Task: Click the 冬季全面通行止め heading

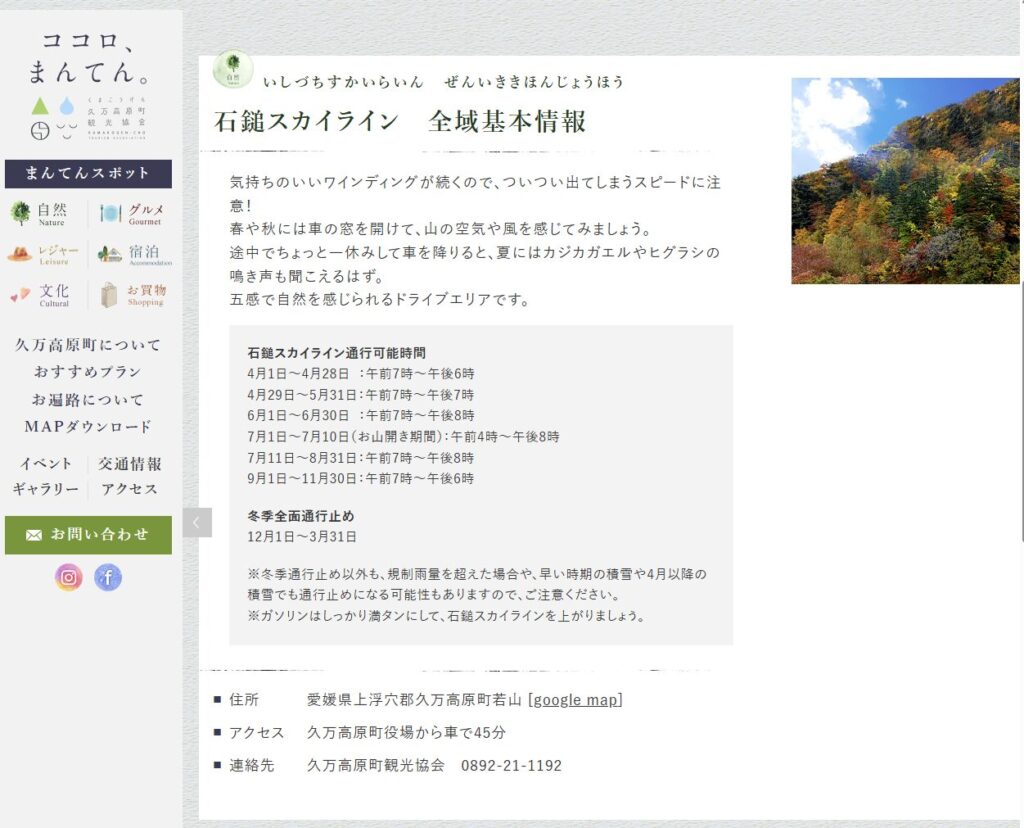Action: pos(300,516)
